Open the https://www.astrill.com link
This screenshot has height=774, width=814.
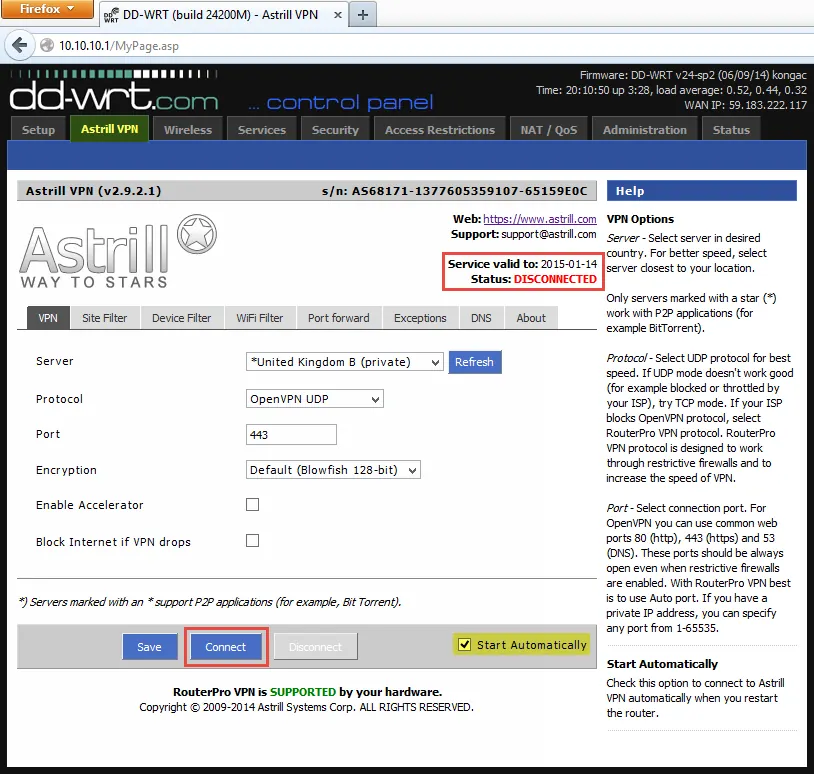click(539, 219)
